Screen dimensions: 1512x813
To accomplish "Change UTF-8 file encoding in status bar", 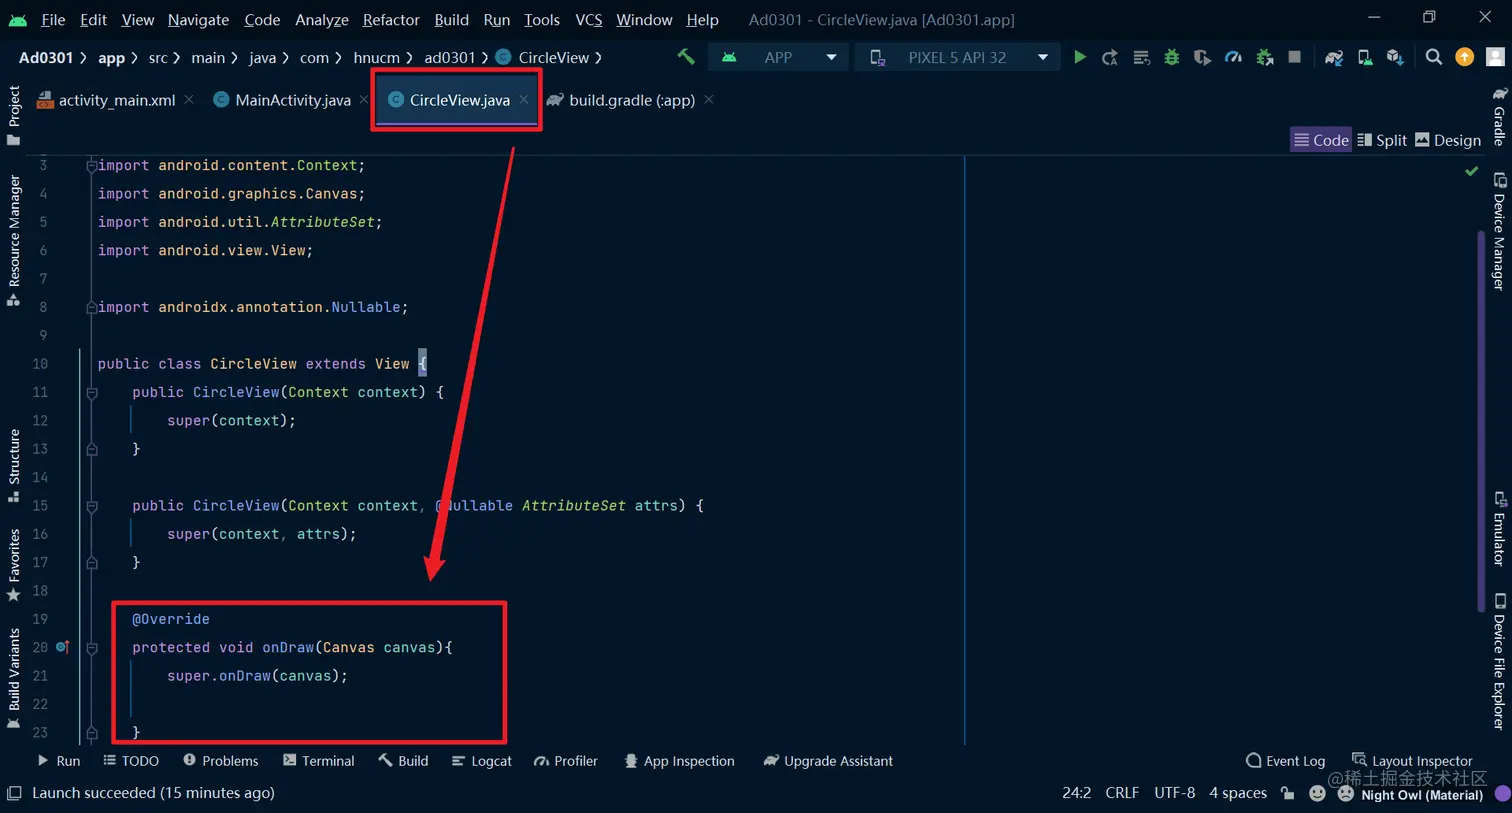I will click(x=1174, y=793).
